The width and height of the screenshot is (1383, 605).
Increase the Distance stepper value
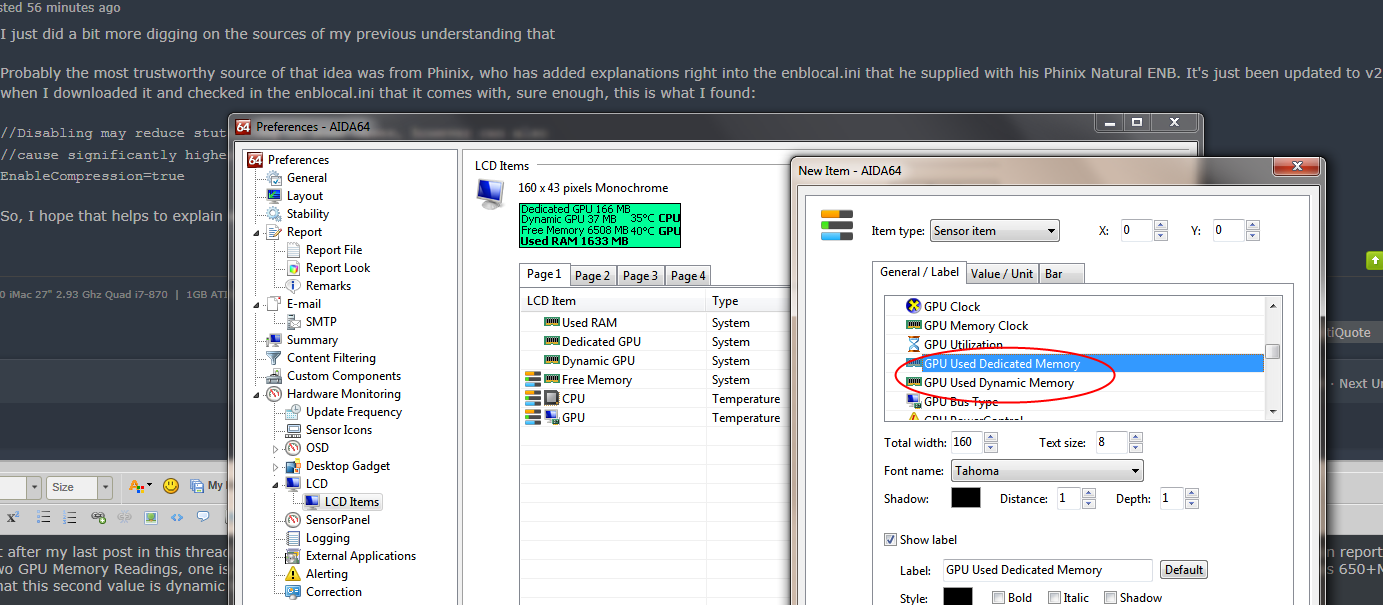click(x=1089, y=493)
